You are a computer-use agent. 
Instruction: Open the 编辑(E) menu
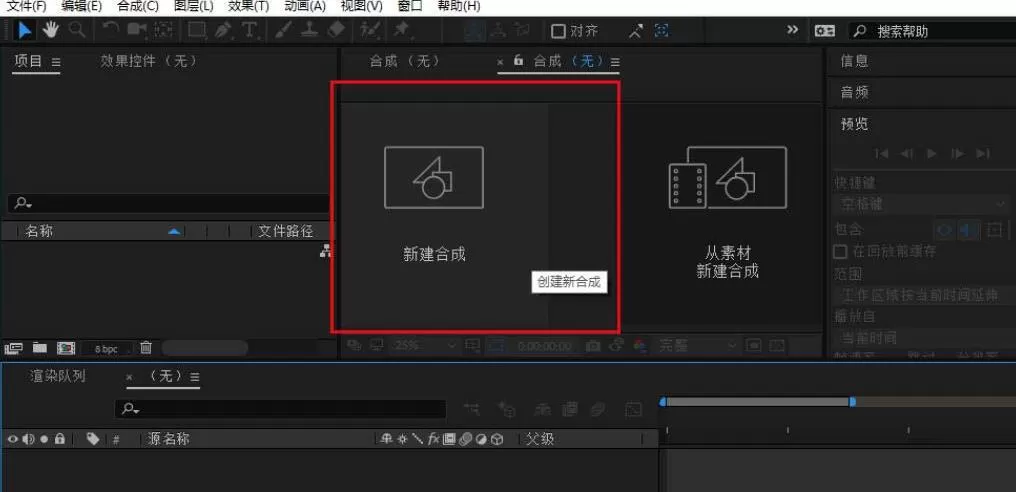click(82, 6)
